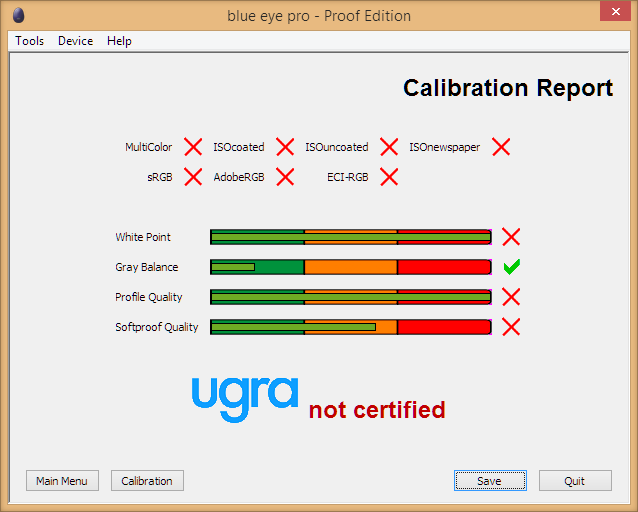This screenshot has width=638, height=512.
Task: Click the Profile Quality result bar
Action: 351,297
